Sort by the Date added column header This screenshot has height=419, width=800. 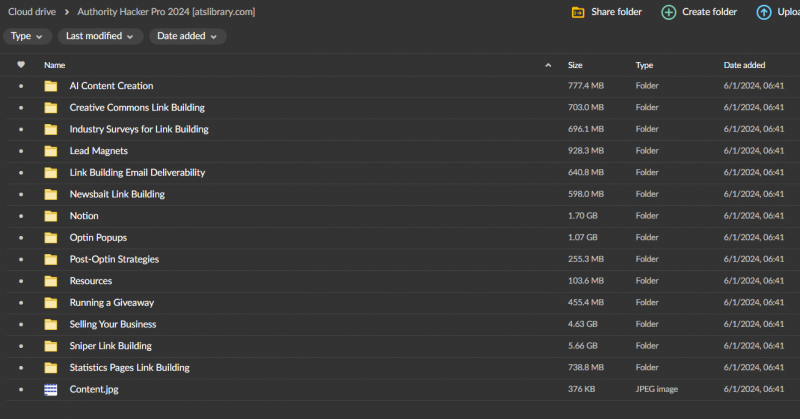(744, 65)
